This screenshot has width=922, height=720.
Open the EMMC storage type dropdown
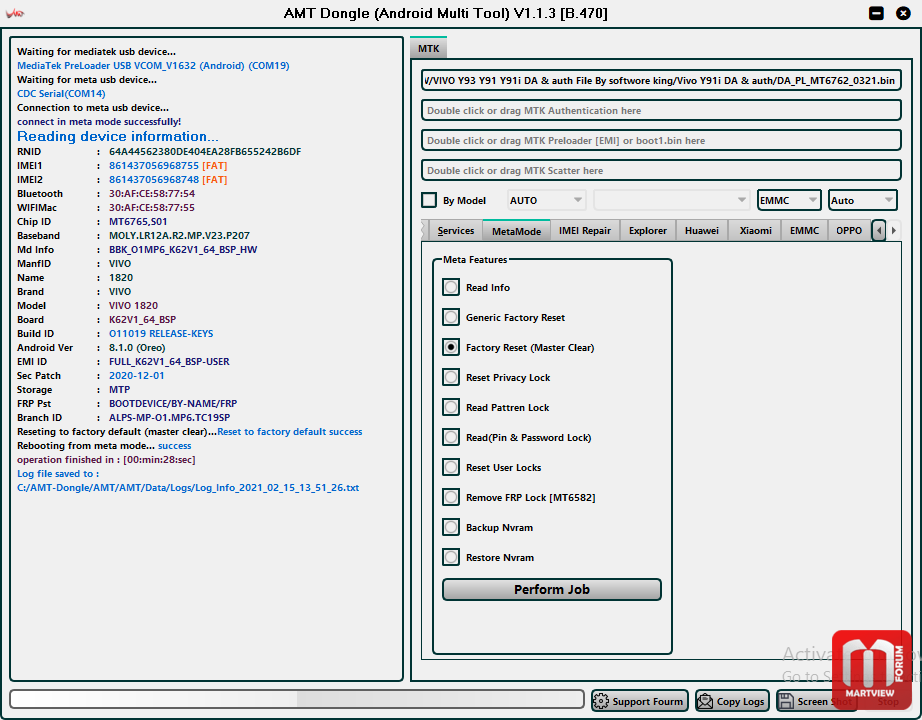pyautogui.click(x=789, y=200)
